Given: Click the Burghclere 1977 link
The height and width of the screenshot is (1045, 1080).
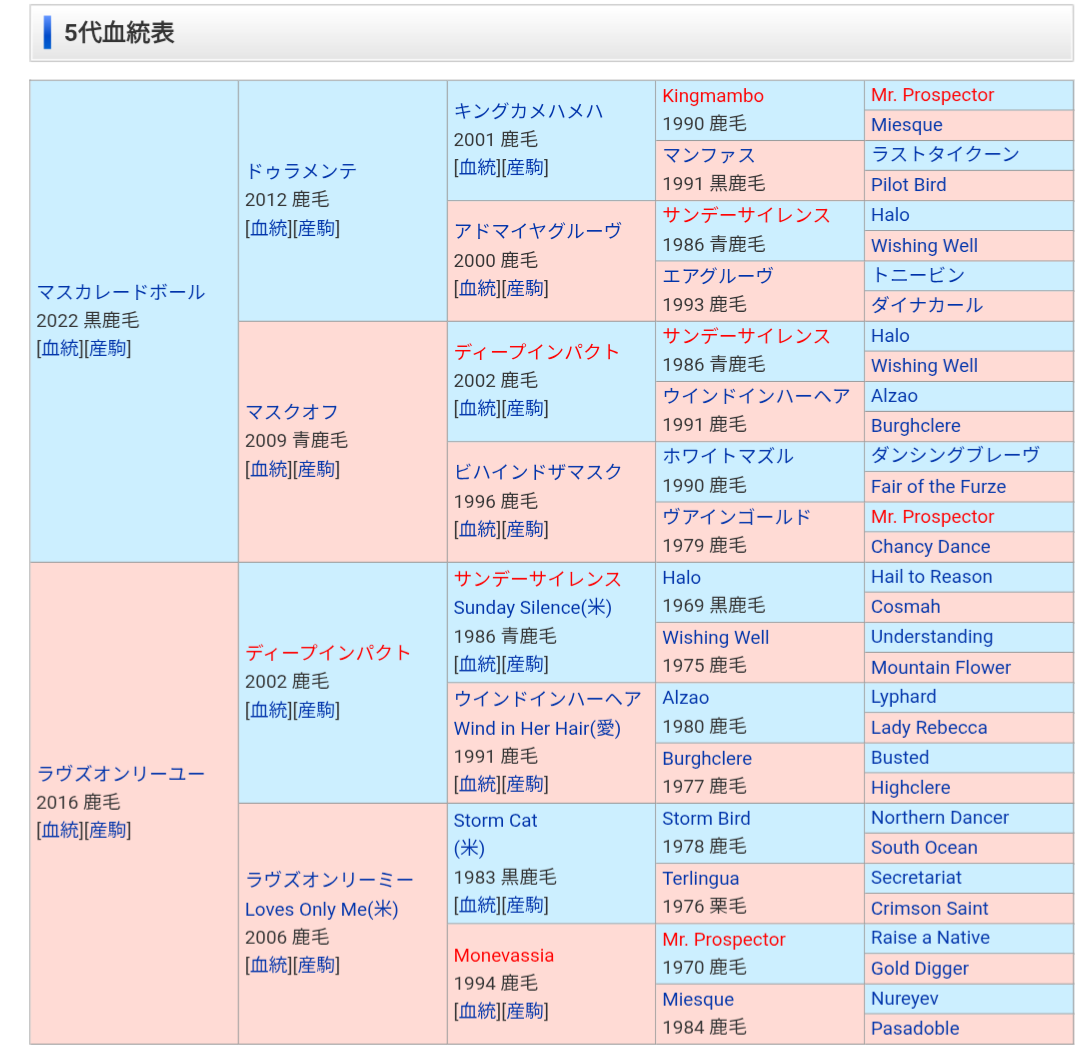Looking at the screenshot, I should pyautogui.click(x=707, y=758).
